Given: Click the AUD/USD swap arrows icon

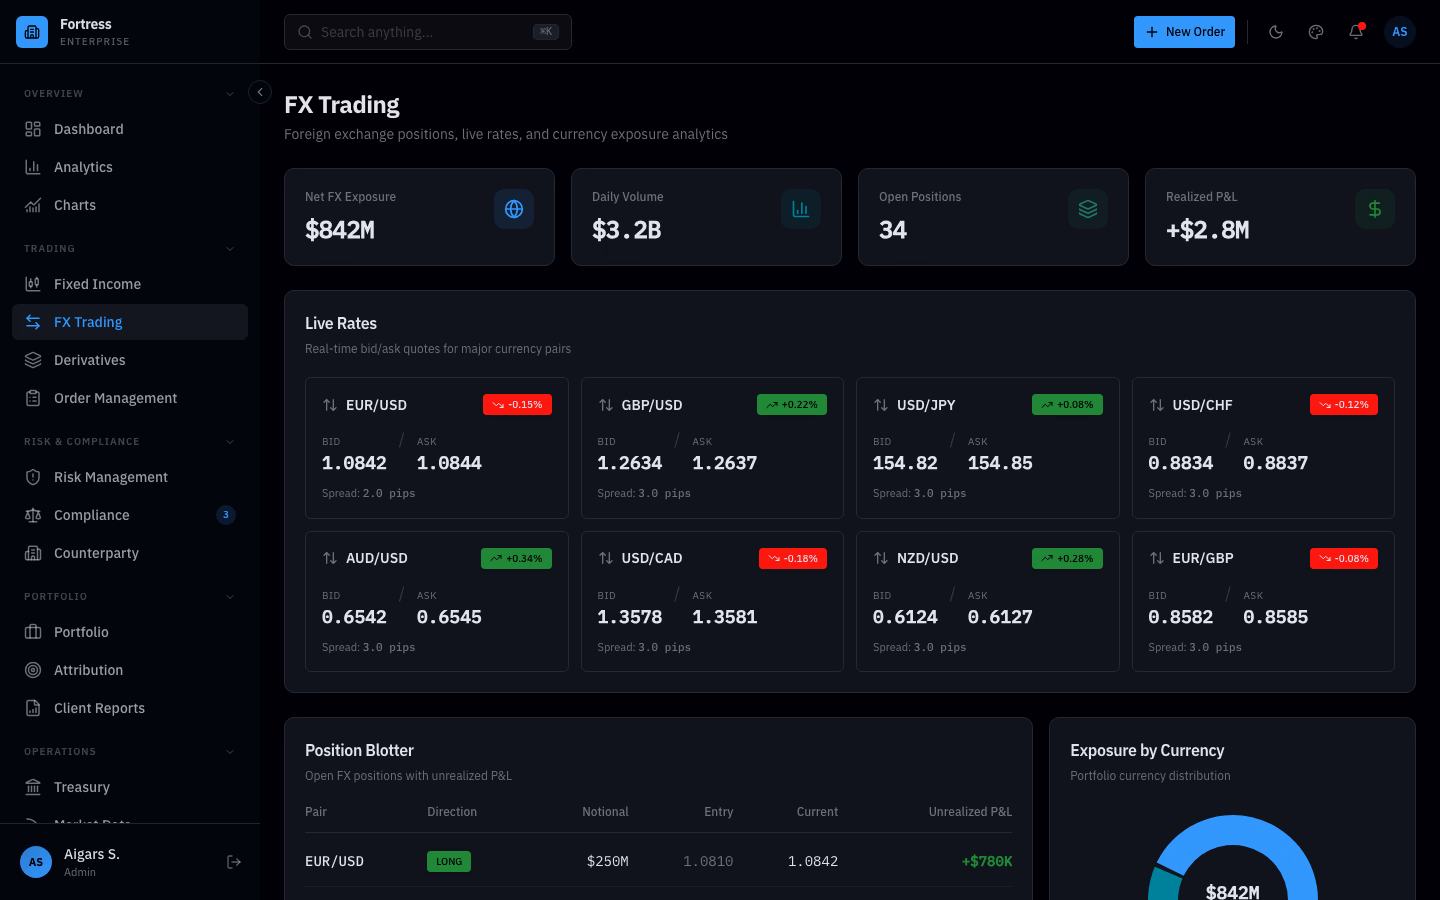Looking at the screenshot, I should 330,558.
